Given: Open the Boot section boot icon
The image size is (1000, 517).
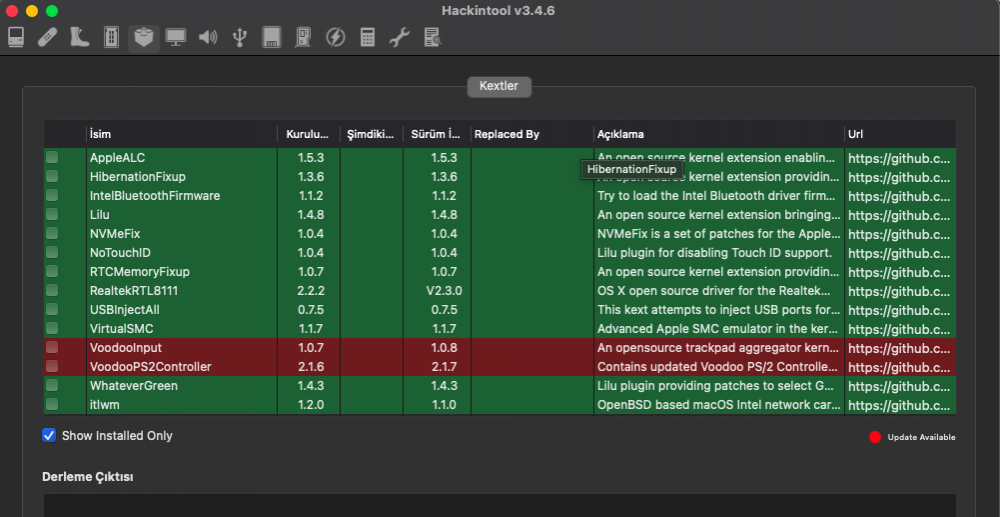Looking at the screenshot, I should pyautogui.click(x=80, y=38).
